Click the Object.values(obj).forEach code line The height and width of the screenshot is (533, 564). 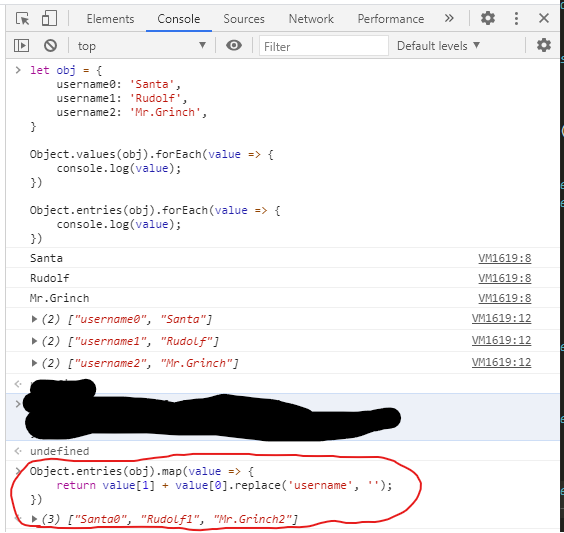coord(152,155)
